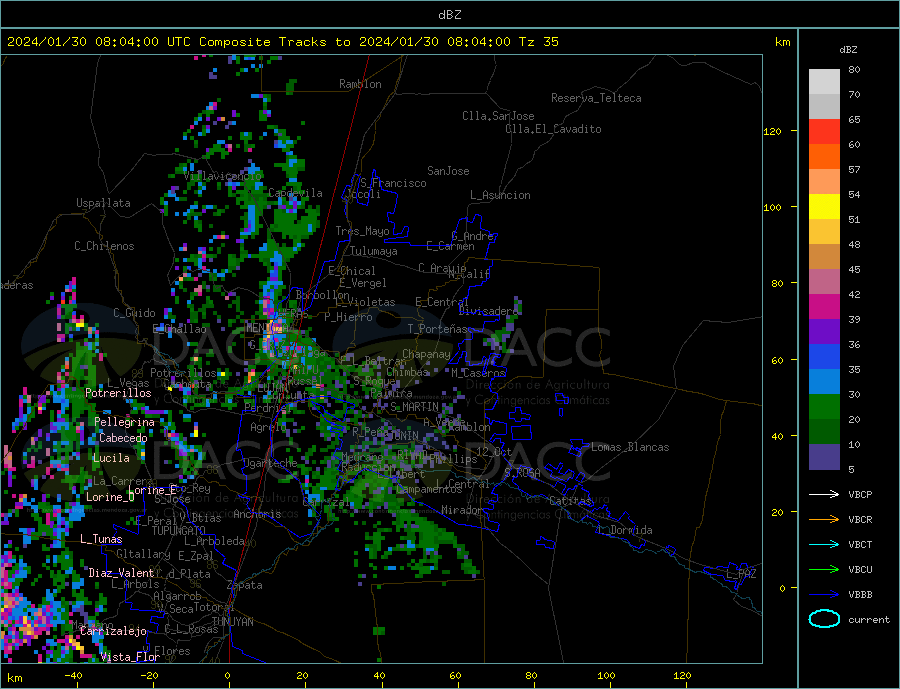The image size is (900, 689).
Task: Click the Tulumaya map label
Action: [373, 251]
